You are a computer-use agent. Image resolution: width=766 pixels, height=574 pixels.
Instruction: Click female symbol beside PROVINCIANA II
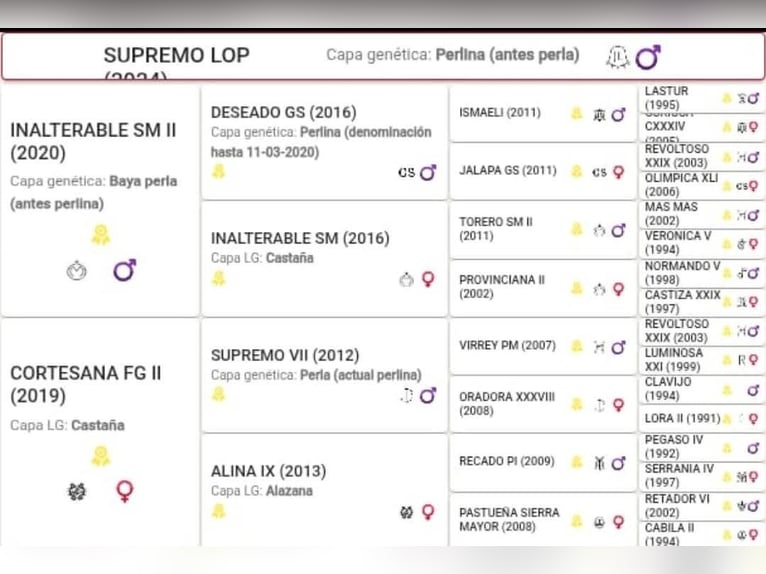pyautogui.click(x=618, y=289)
